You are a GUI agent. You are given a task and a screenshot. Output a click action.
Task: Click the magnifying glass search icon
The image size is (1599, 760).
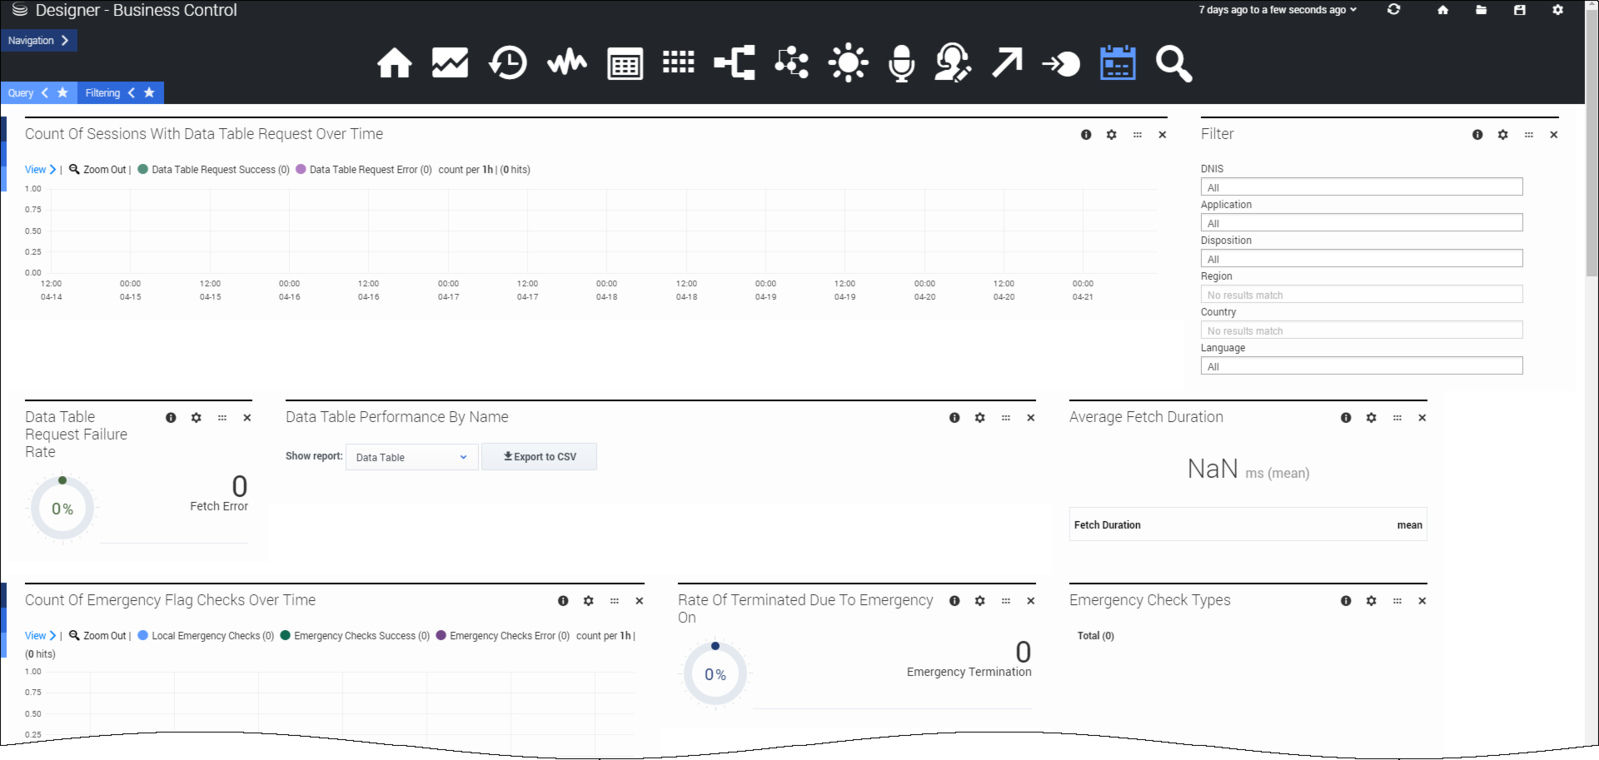[x=1173, y=63]
